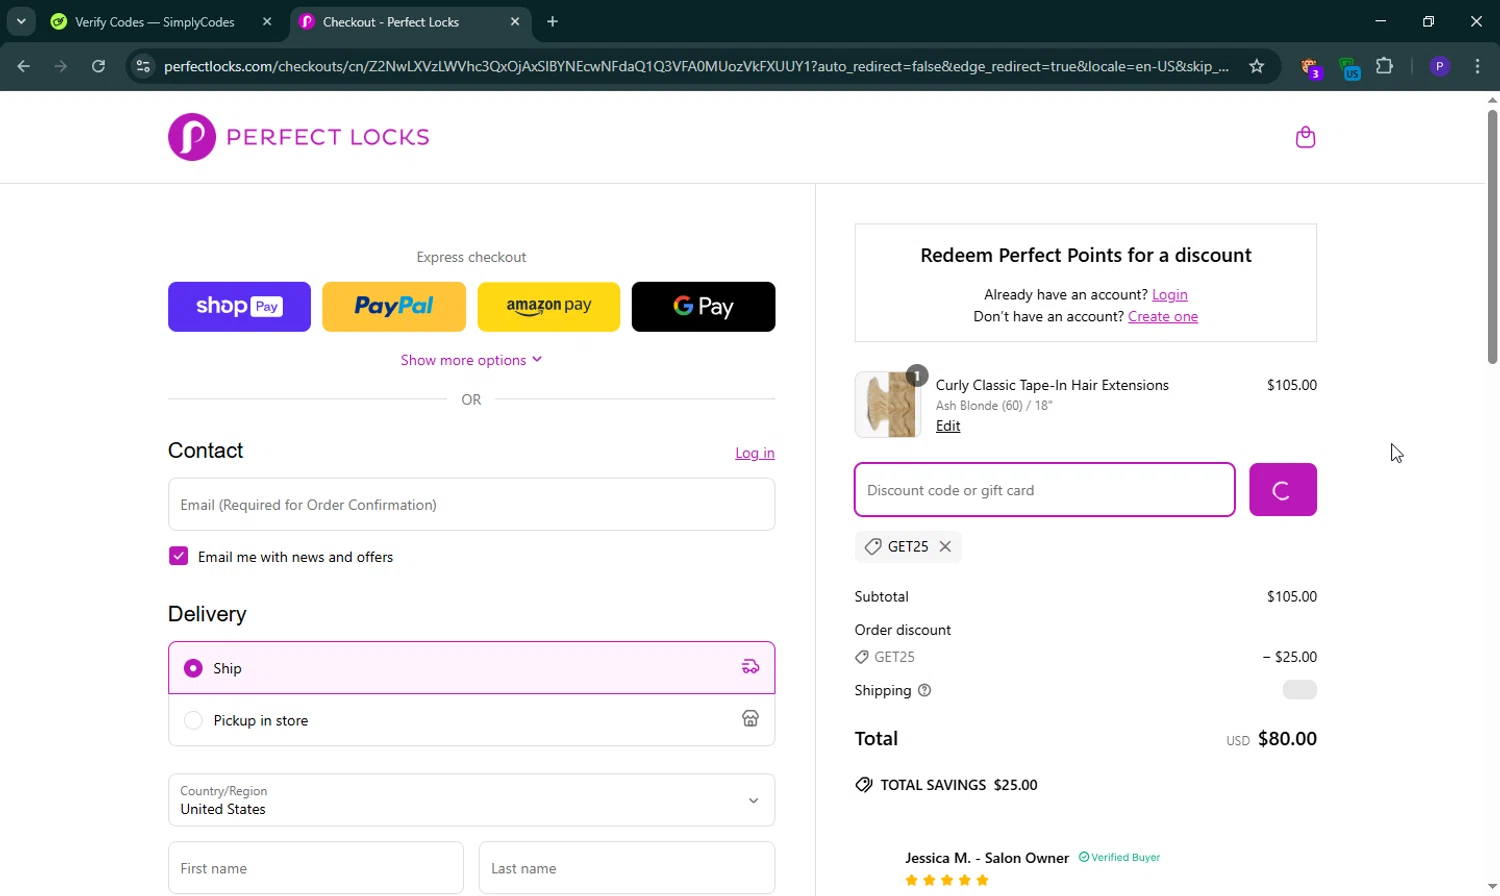Image resolution: width=1500 pixels, height=896 pixels.
Task: Click the delivery truck icon in Ship row
Action: (750, 667)
